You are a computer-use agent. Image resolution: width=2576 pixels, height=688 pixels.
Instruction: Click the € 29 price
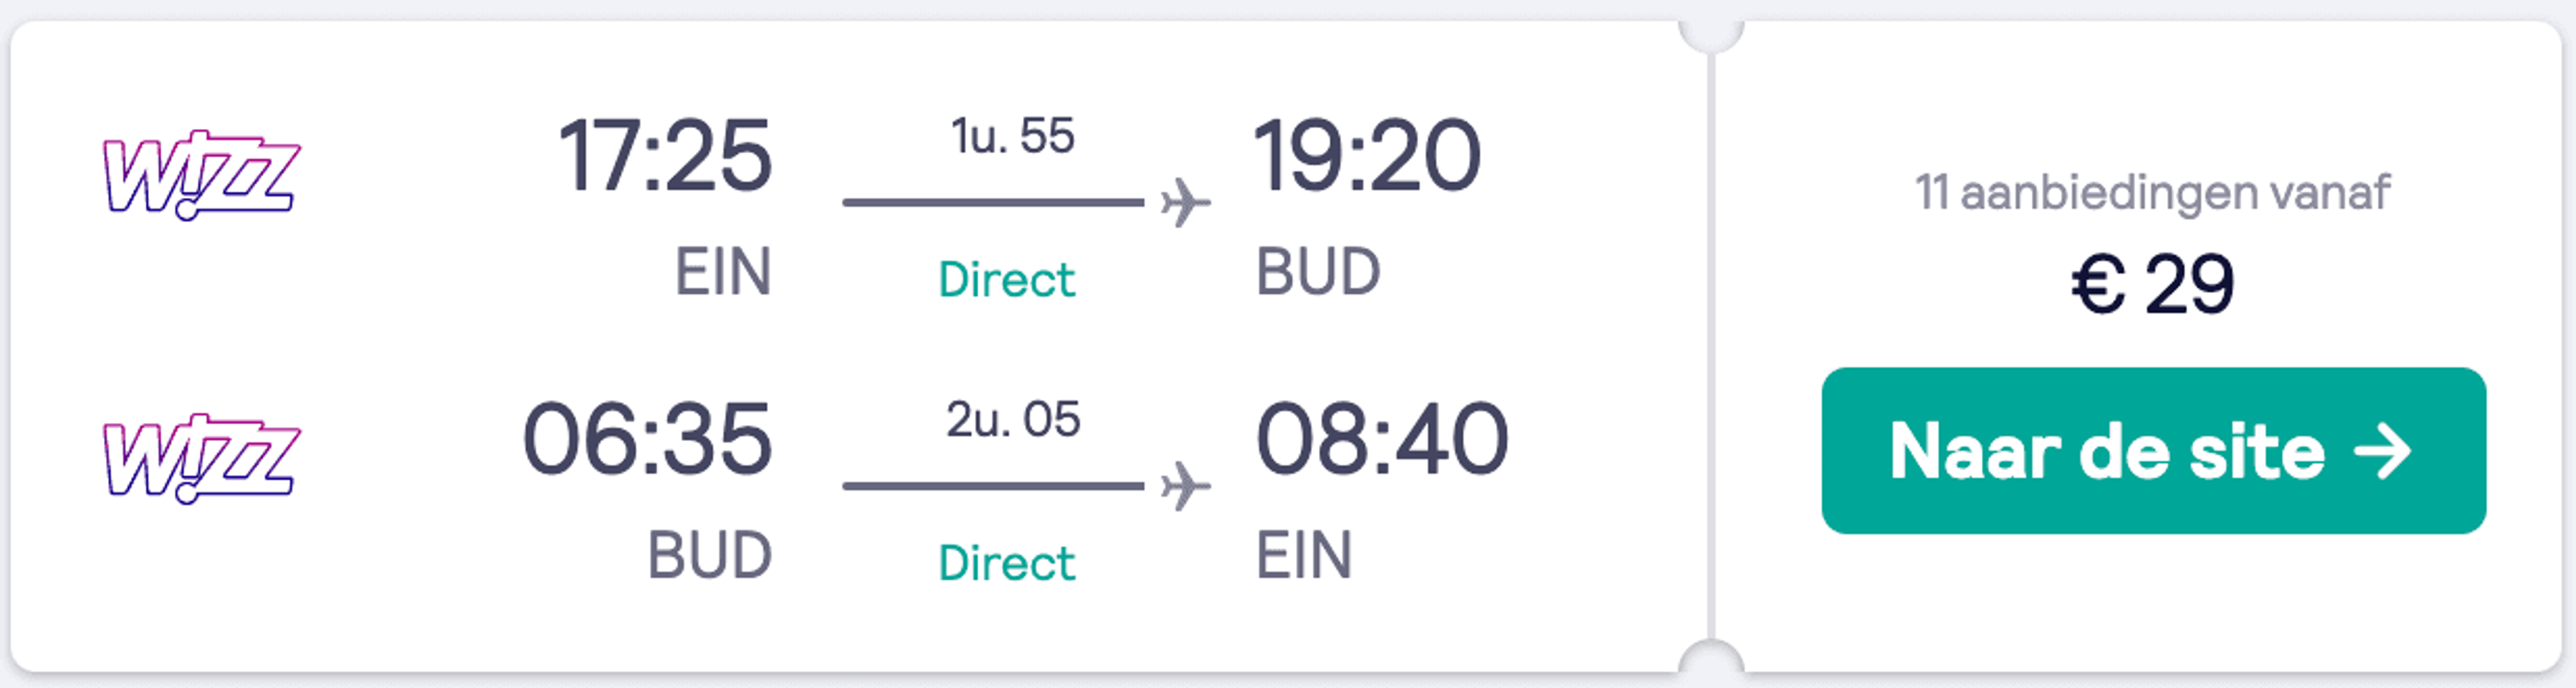(x=2153, y=285)
